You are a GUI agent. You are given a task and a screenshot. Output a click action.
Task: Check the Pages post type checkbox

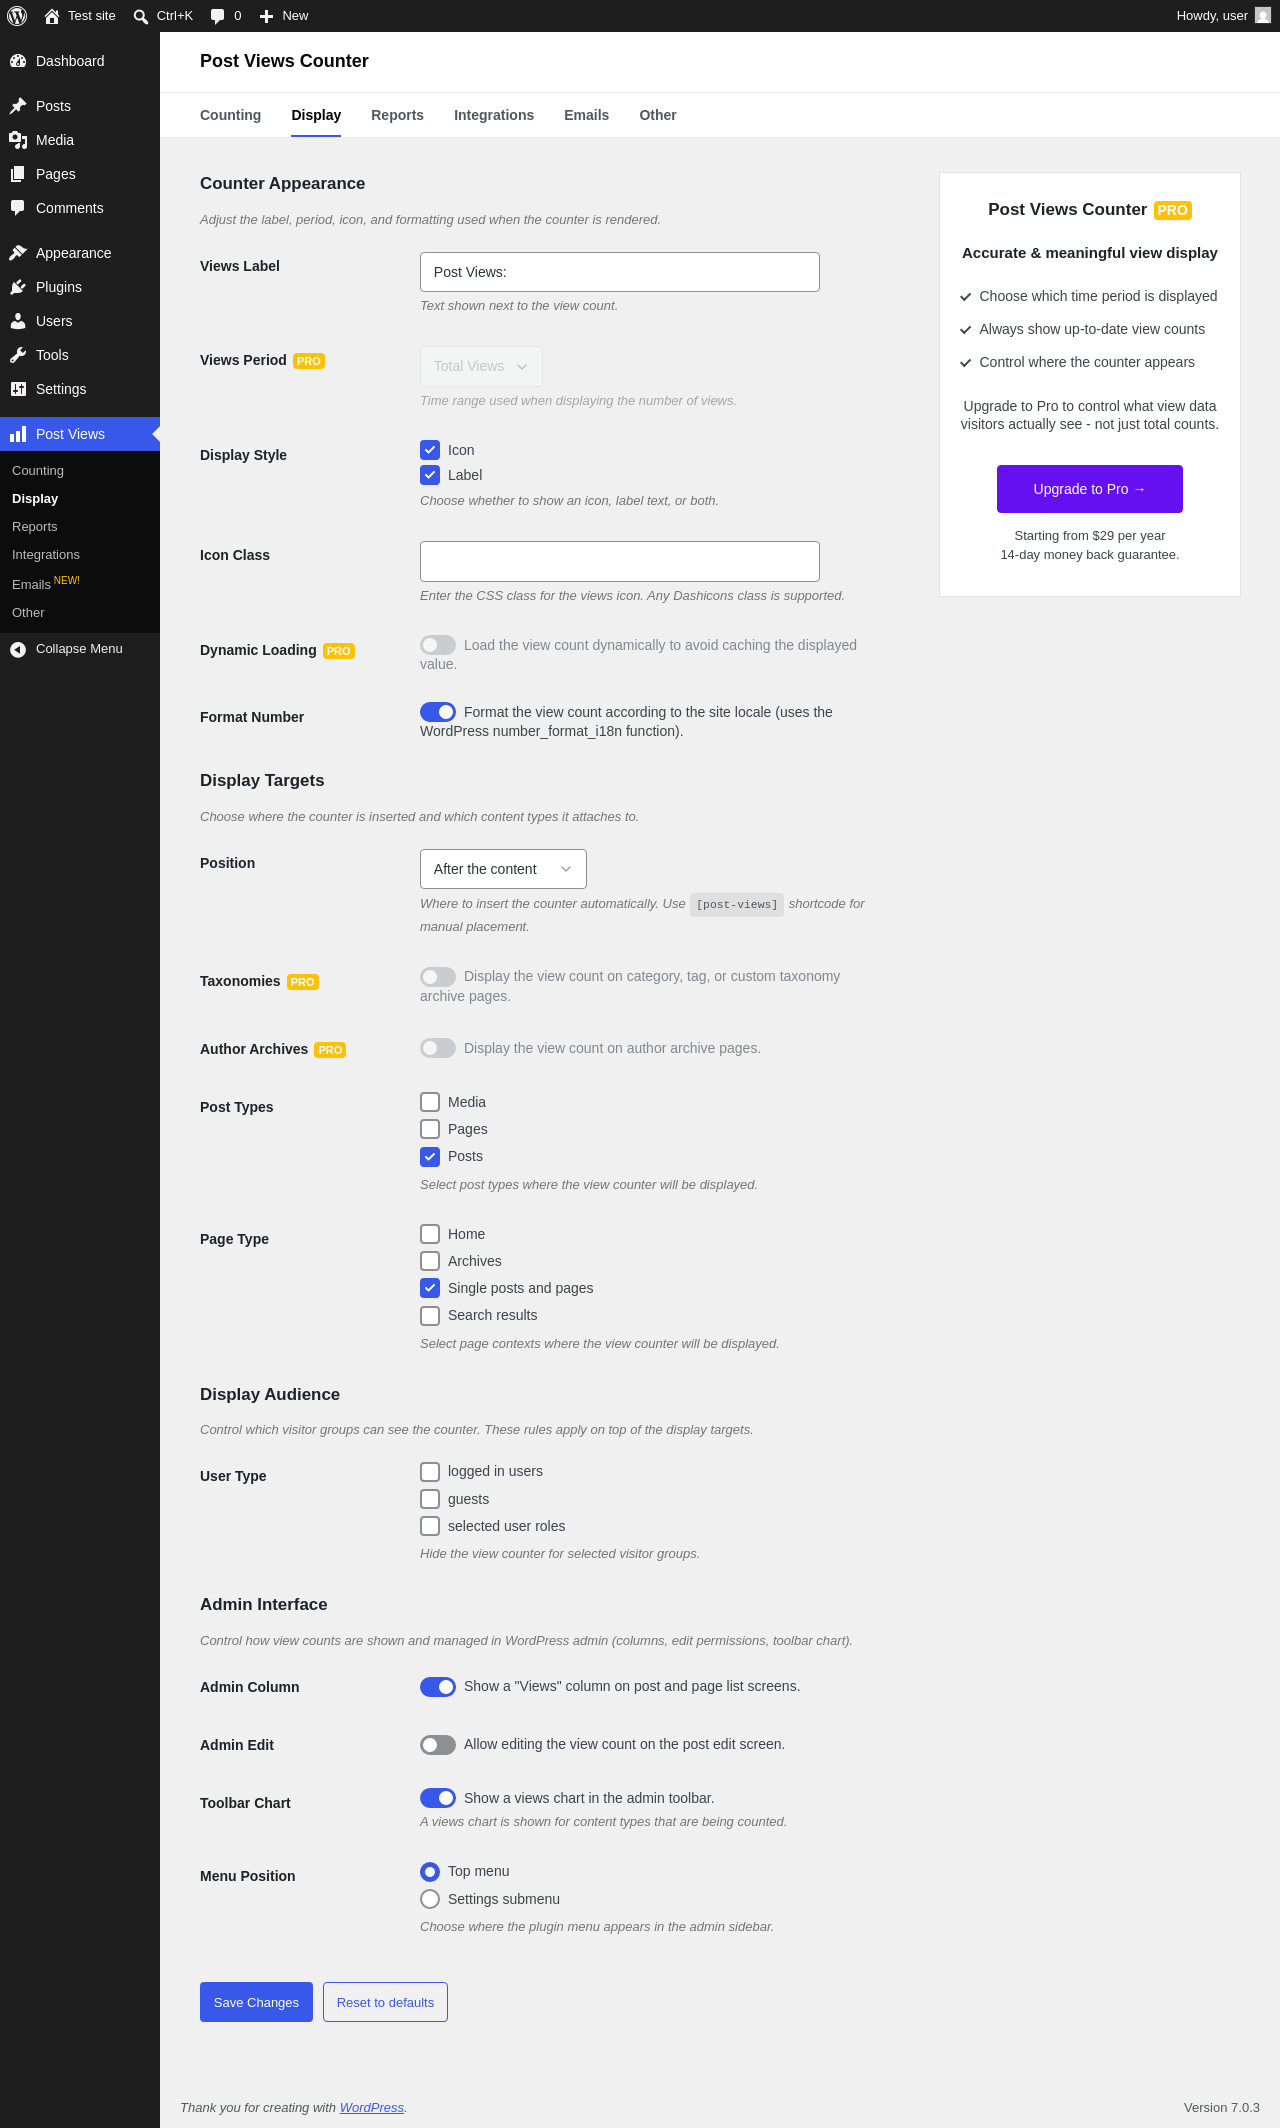430,1129
